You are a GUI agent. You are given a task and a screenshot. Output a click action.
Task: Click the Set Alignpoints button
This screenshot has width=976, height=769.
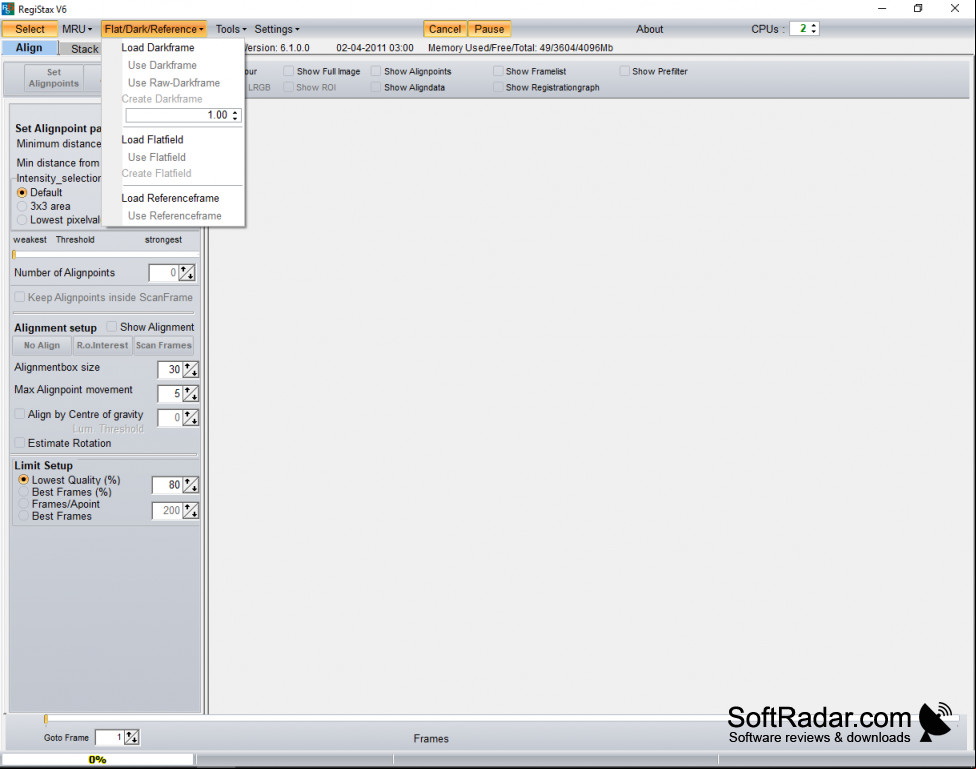54,78
